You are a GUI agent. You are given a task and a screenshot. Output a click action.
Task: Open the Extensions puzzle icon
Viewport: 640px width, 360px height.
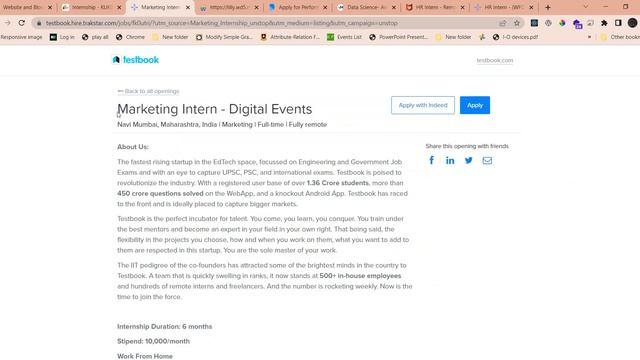coord(604,23)
